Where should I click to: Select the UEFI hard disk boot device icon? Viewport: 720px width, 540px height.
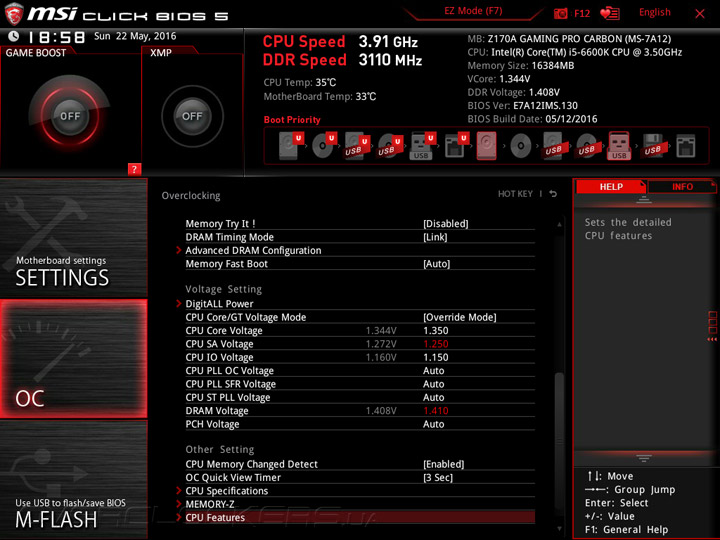pos(291,146)
